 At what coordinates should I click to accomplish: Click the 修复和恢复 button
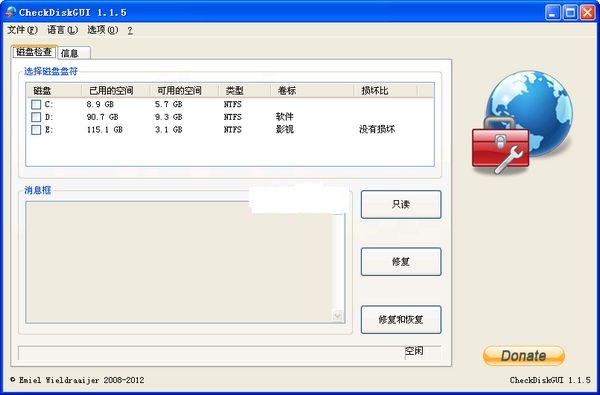[x=401, y=320]
